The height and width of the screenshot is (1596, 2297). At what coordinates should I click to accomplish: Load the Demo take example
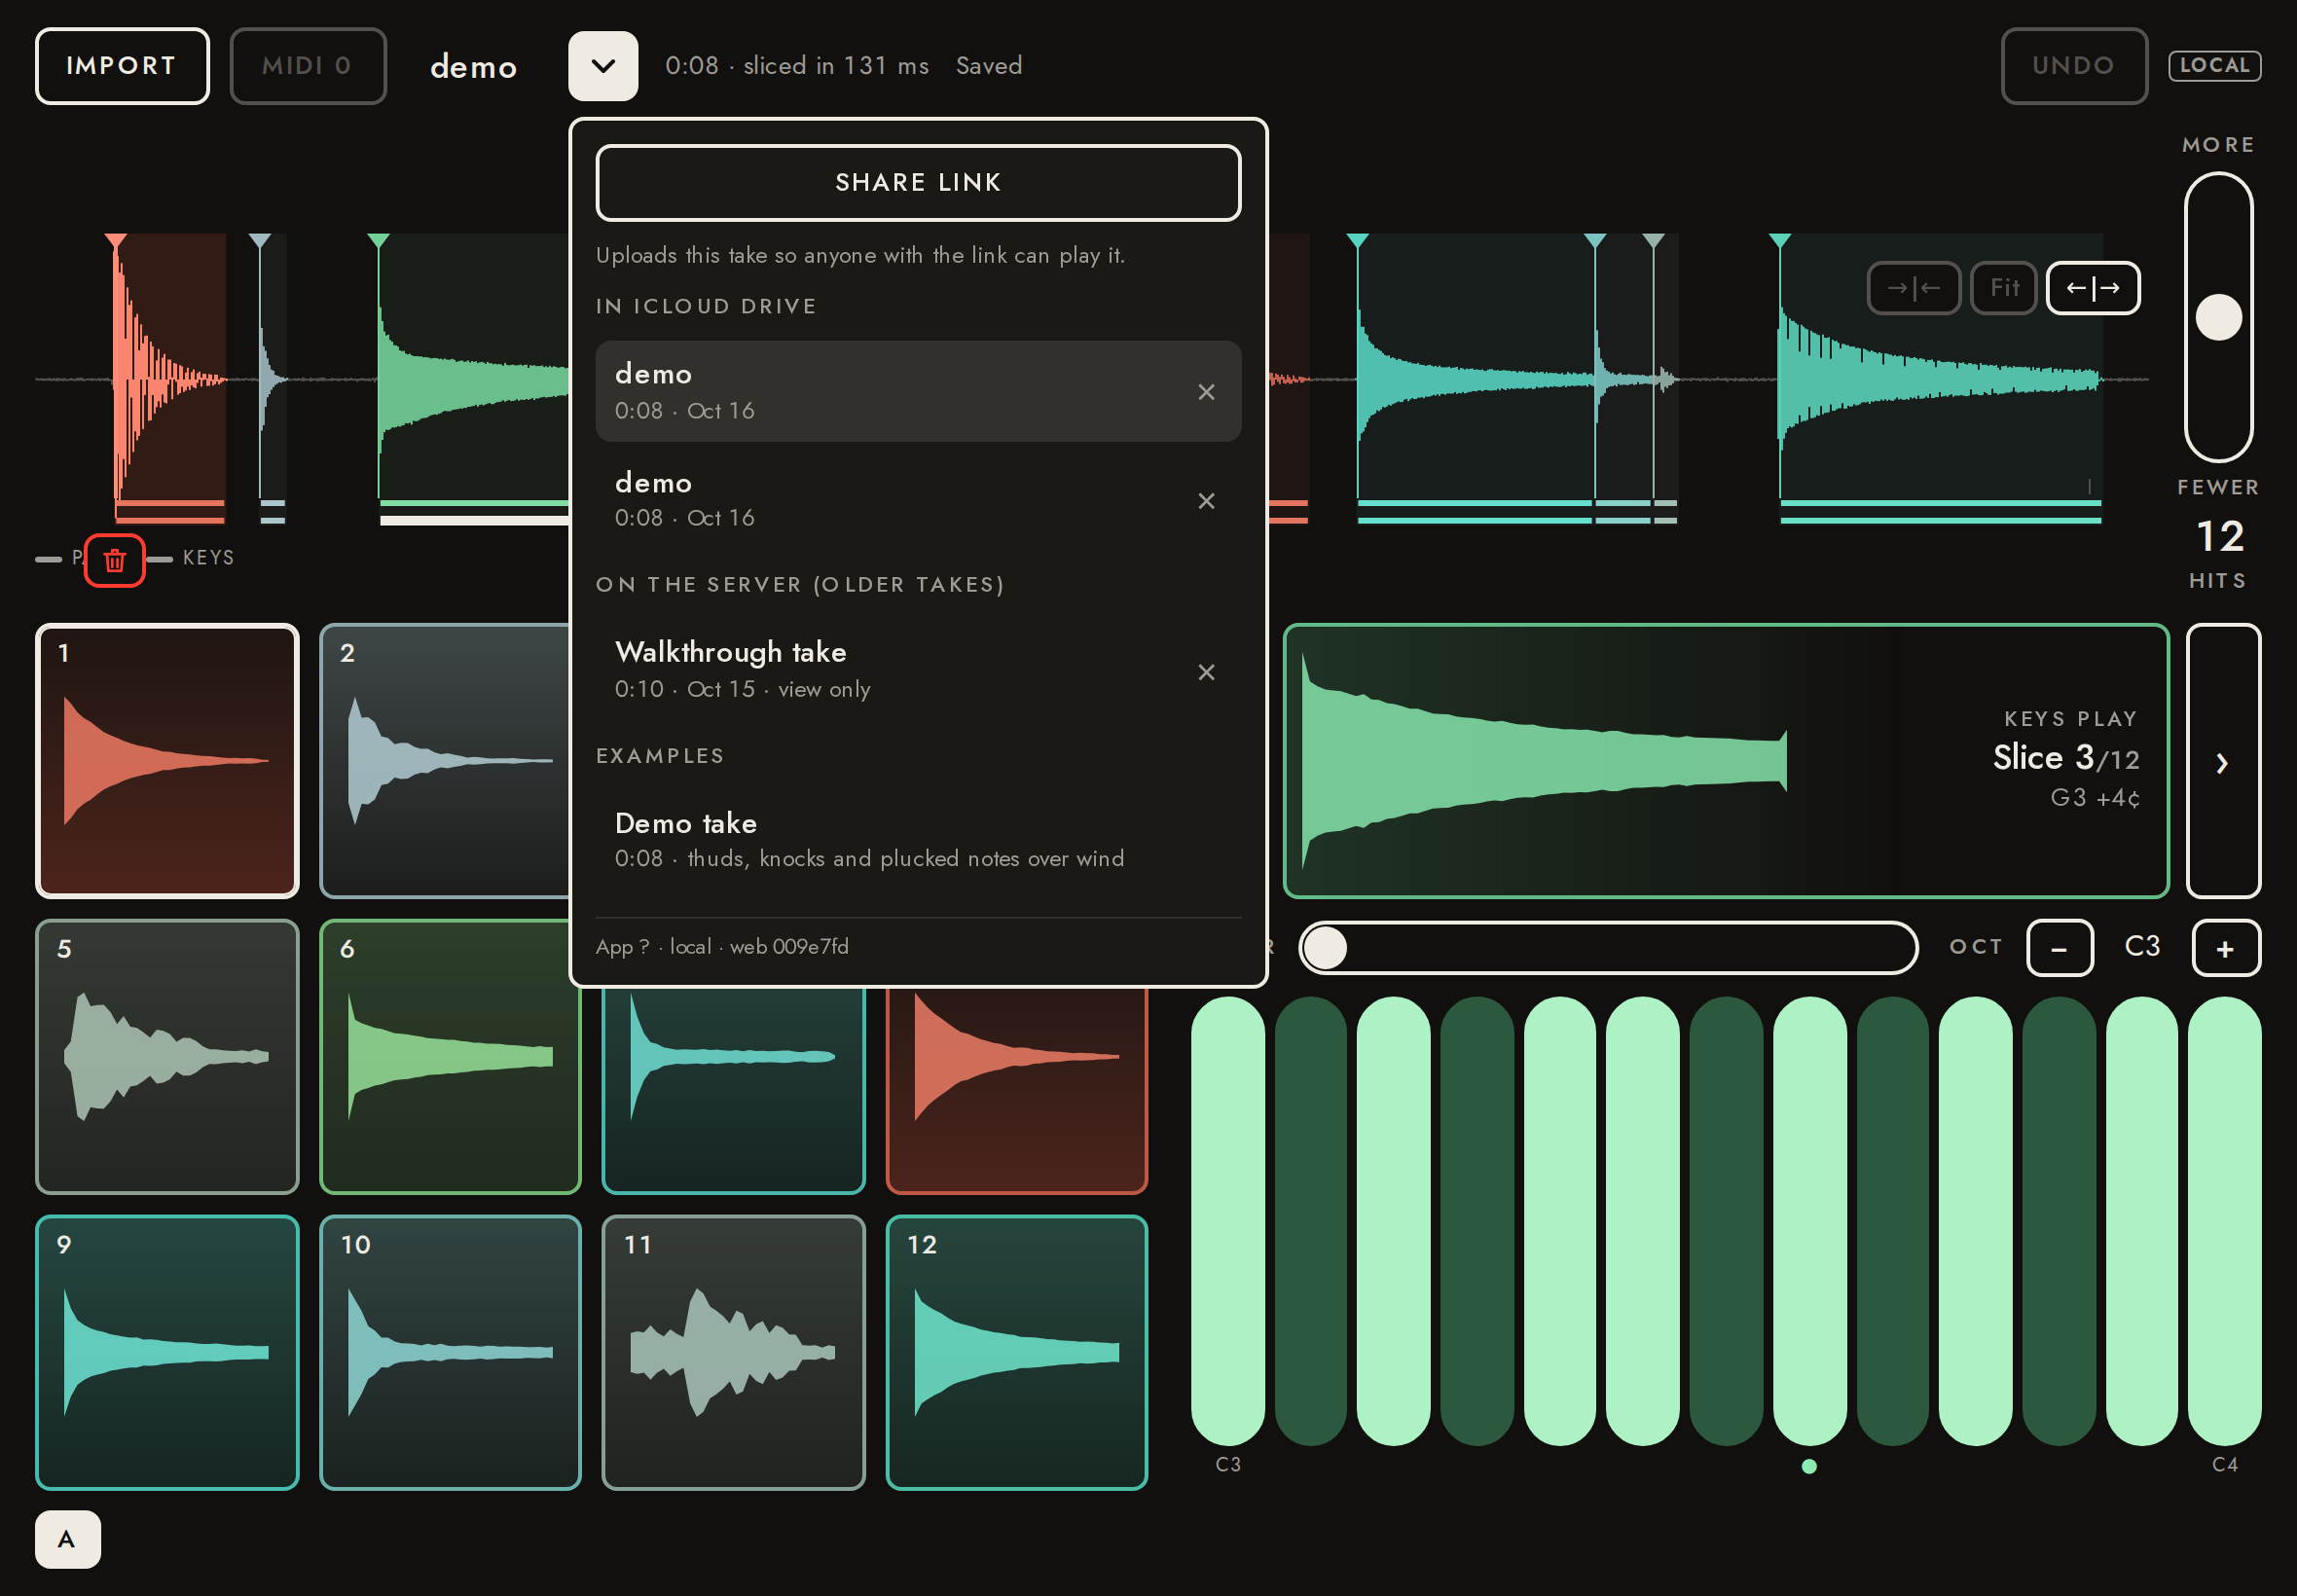[918, 840]
